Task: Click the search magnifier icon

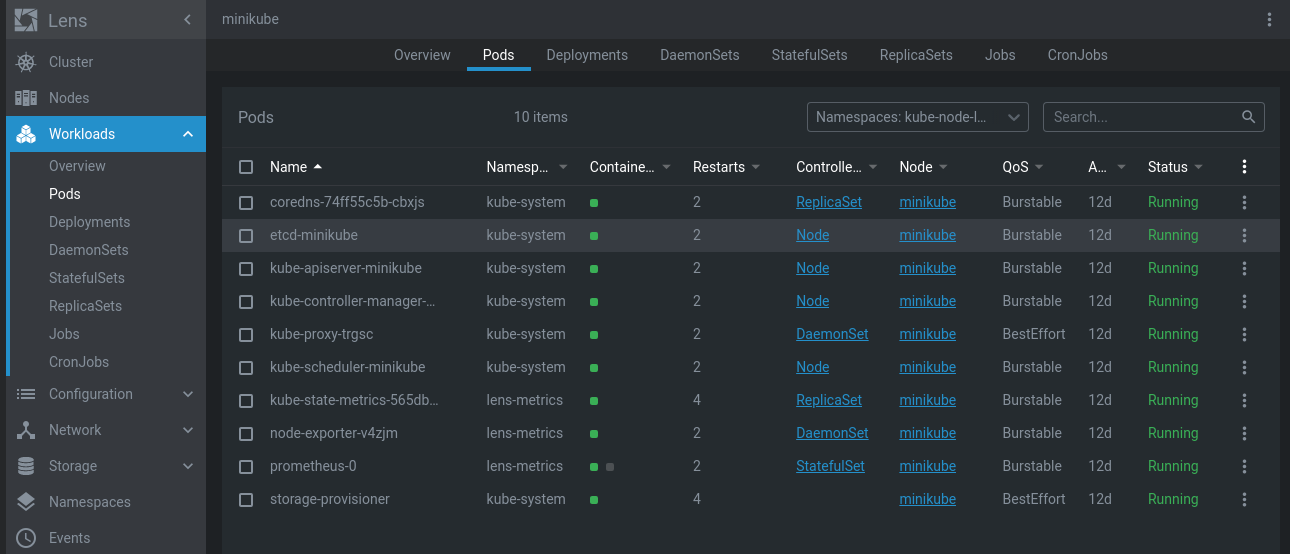Action: 1248,117
